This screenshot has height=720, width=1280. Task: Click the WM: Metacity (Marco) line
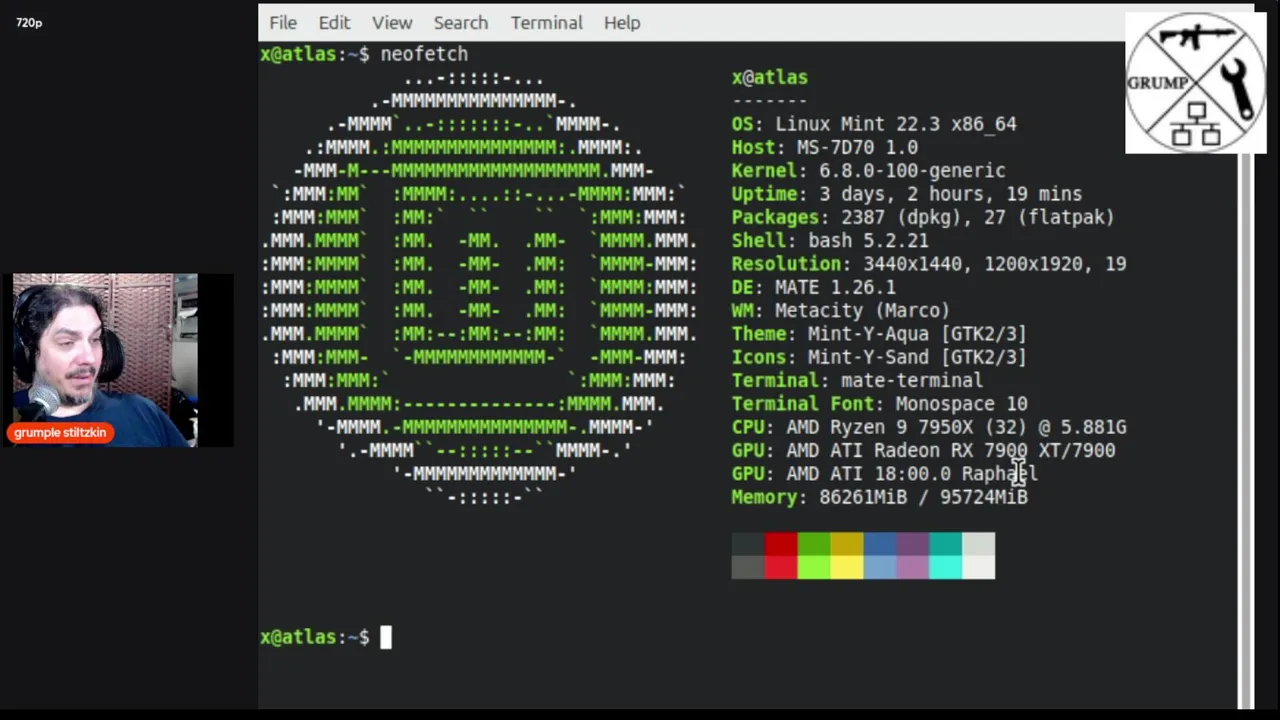click(840, 311)
